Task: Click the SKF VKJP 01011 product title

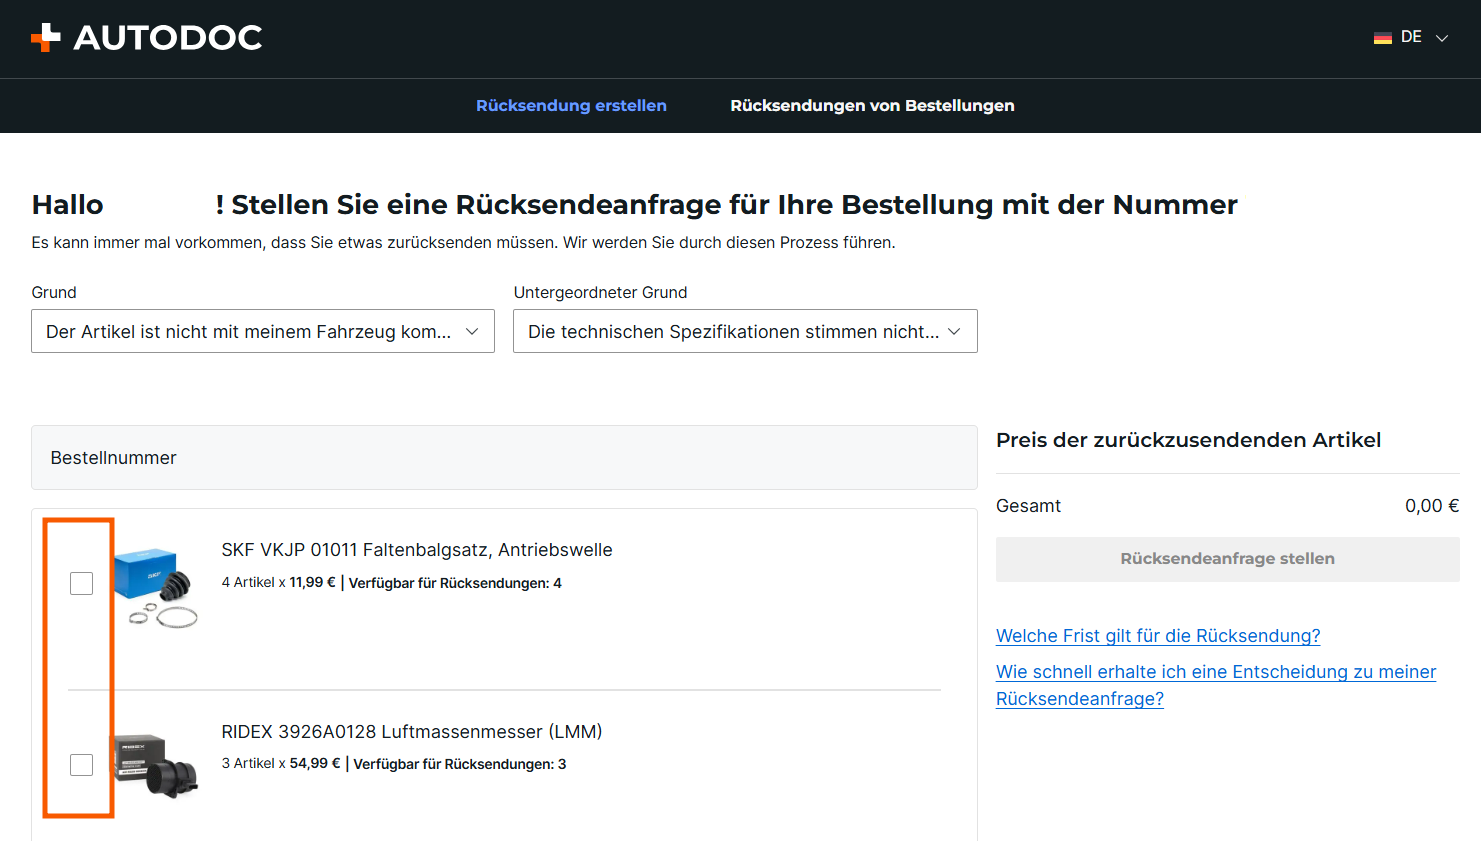Action: 416,550
